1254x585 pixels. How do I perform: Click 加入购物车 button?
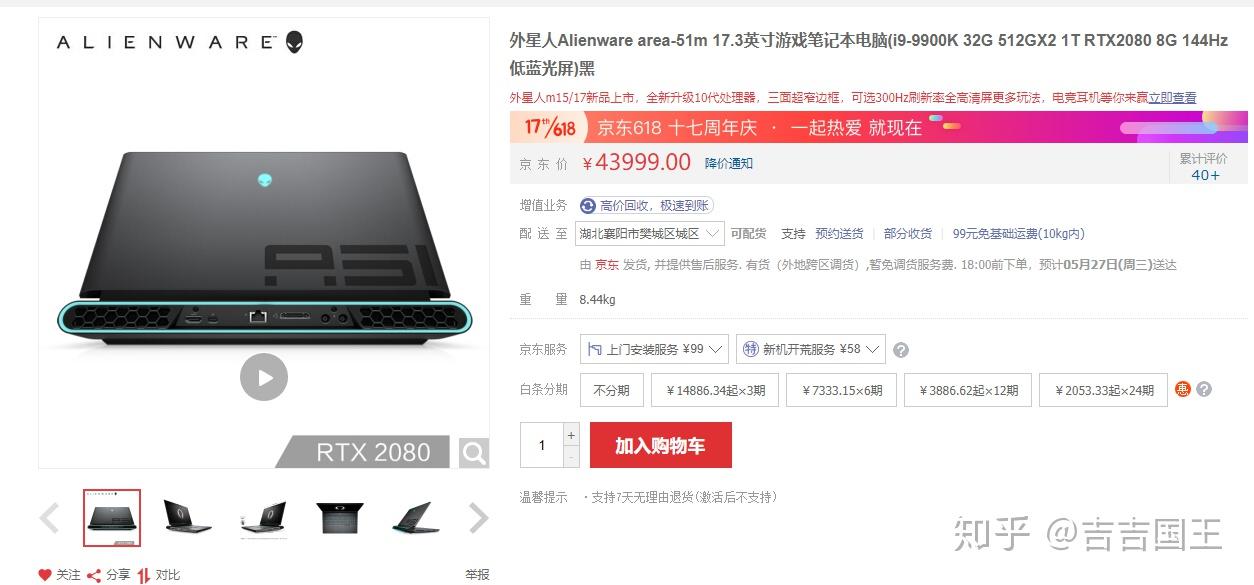pos(661,445)
